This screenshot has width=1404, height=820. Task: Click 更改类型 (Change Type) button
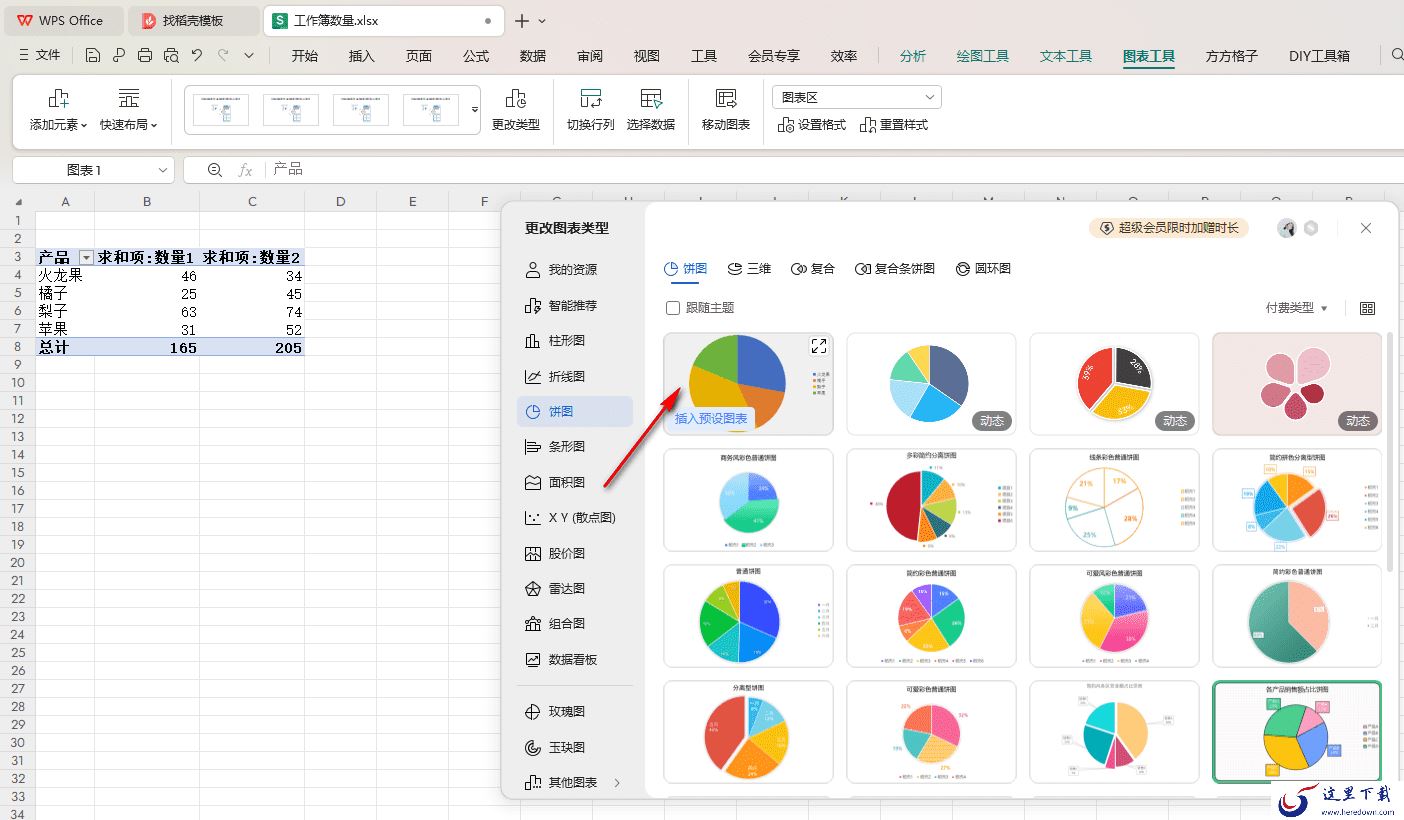tap(516, 110)
